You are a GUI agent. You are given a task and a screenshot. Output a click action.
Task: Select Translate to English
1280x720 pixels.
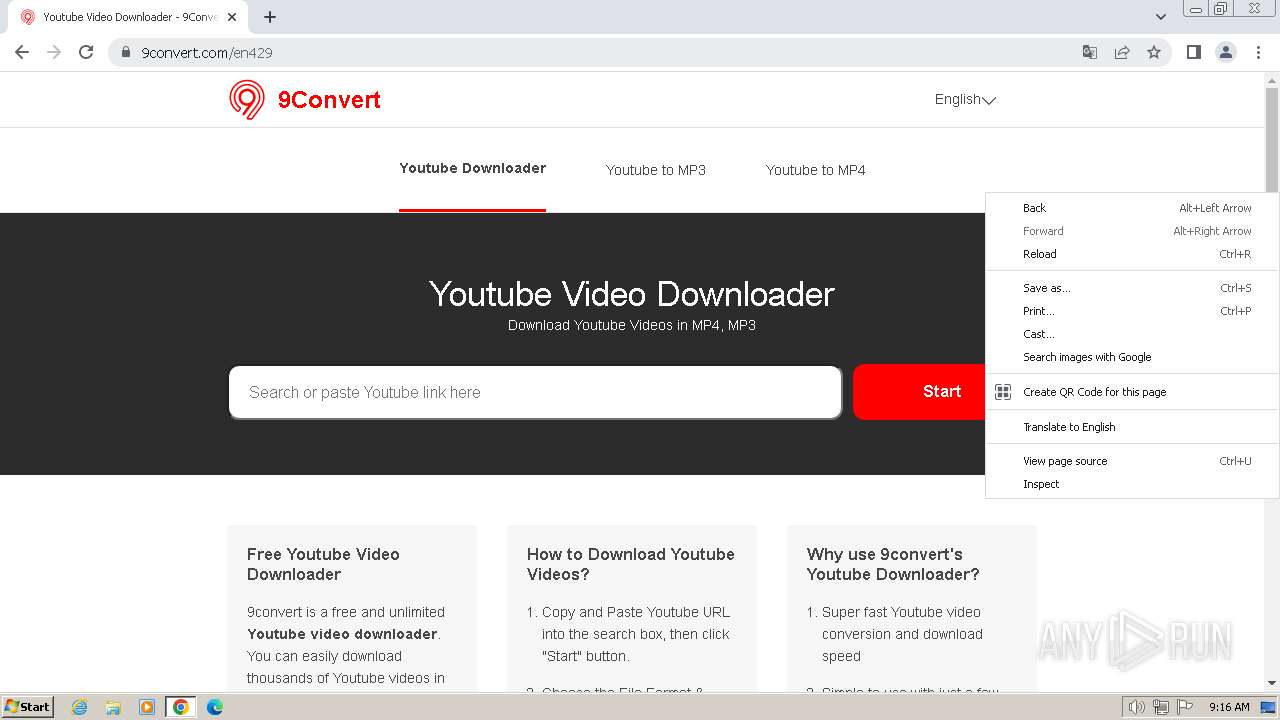[x=1132, y=427]
